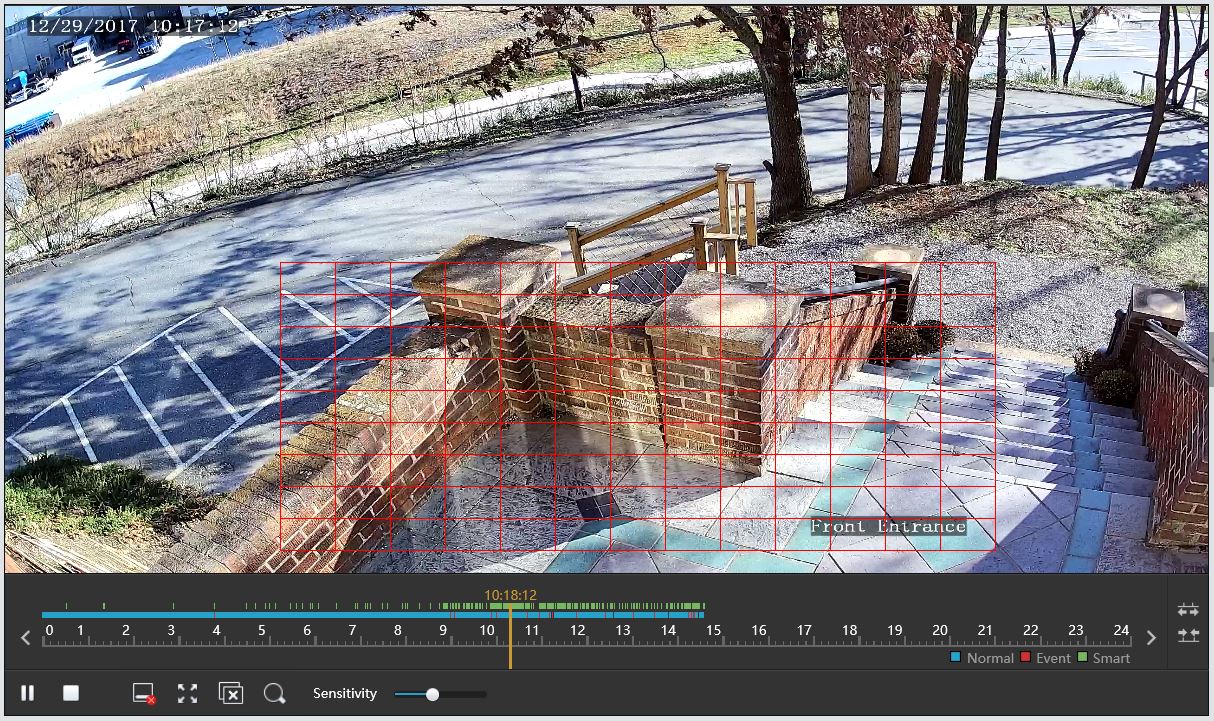Click the smart search magnifier icon
This screenshot has height=721, width=1214.
click(274, 693)
